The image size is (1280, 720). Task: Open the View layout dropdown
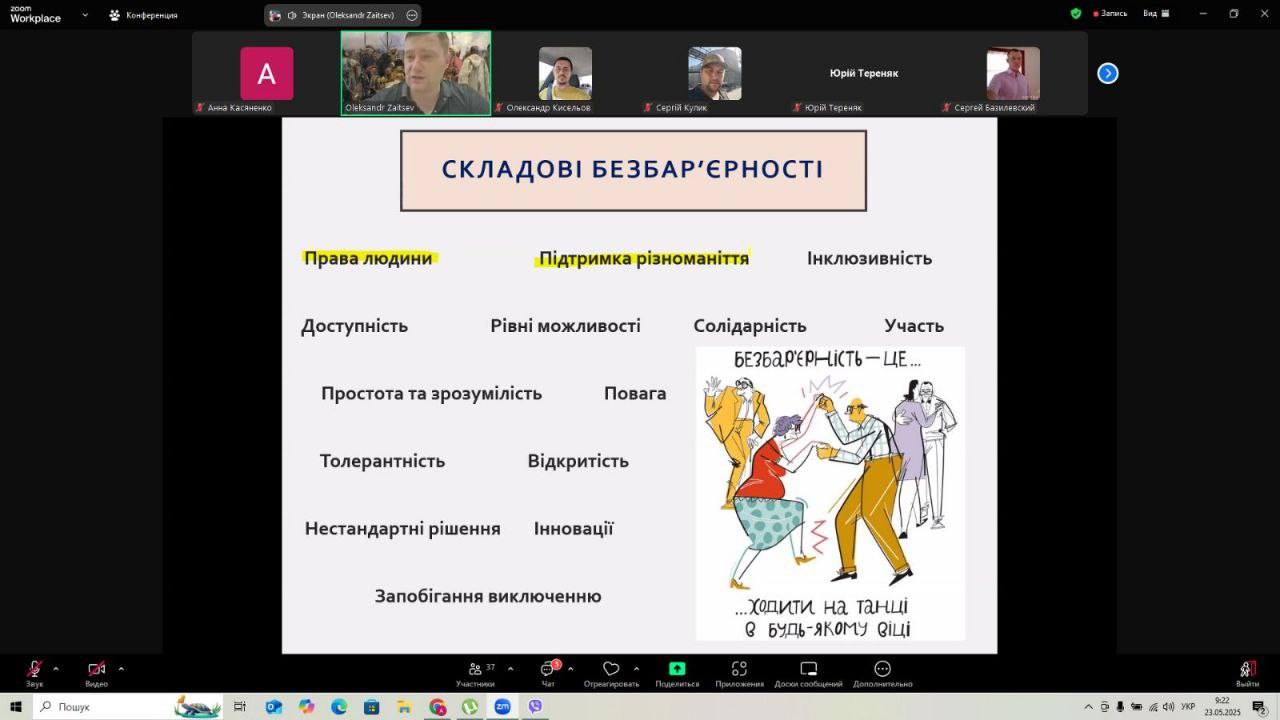1155,14
